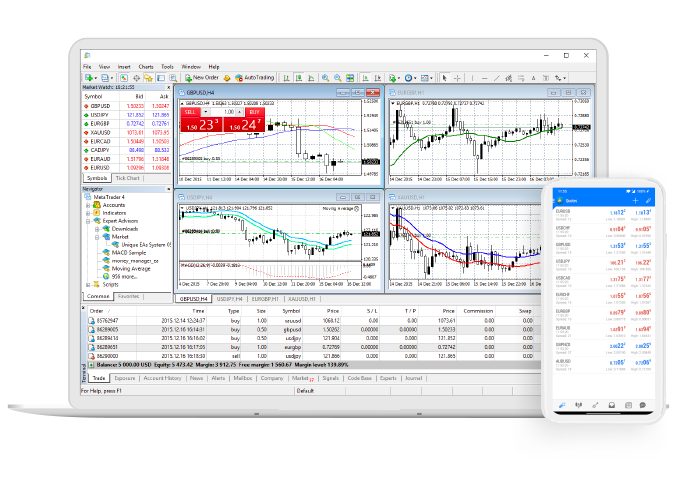Switch chart to Line Chart mode
This screenshot has width=679, height=479.
point(311,78)
